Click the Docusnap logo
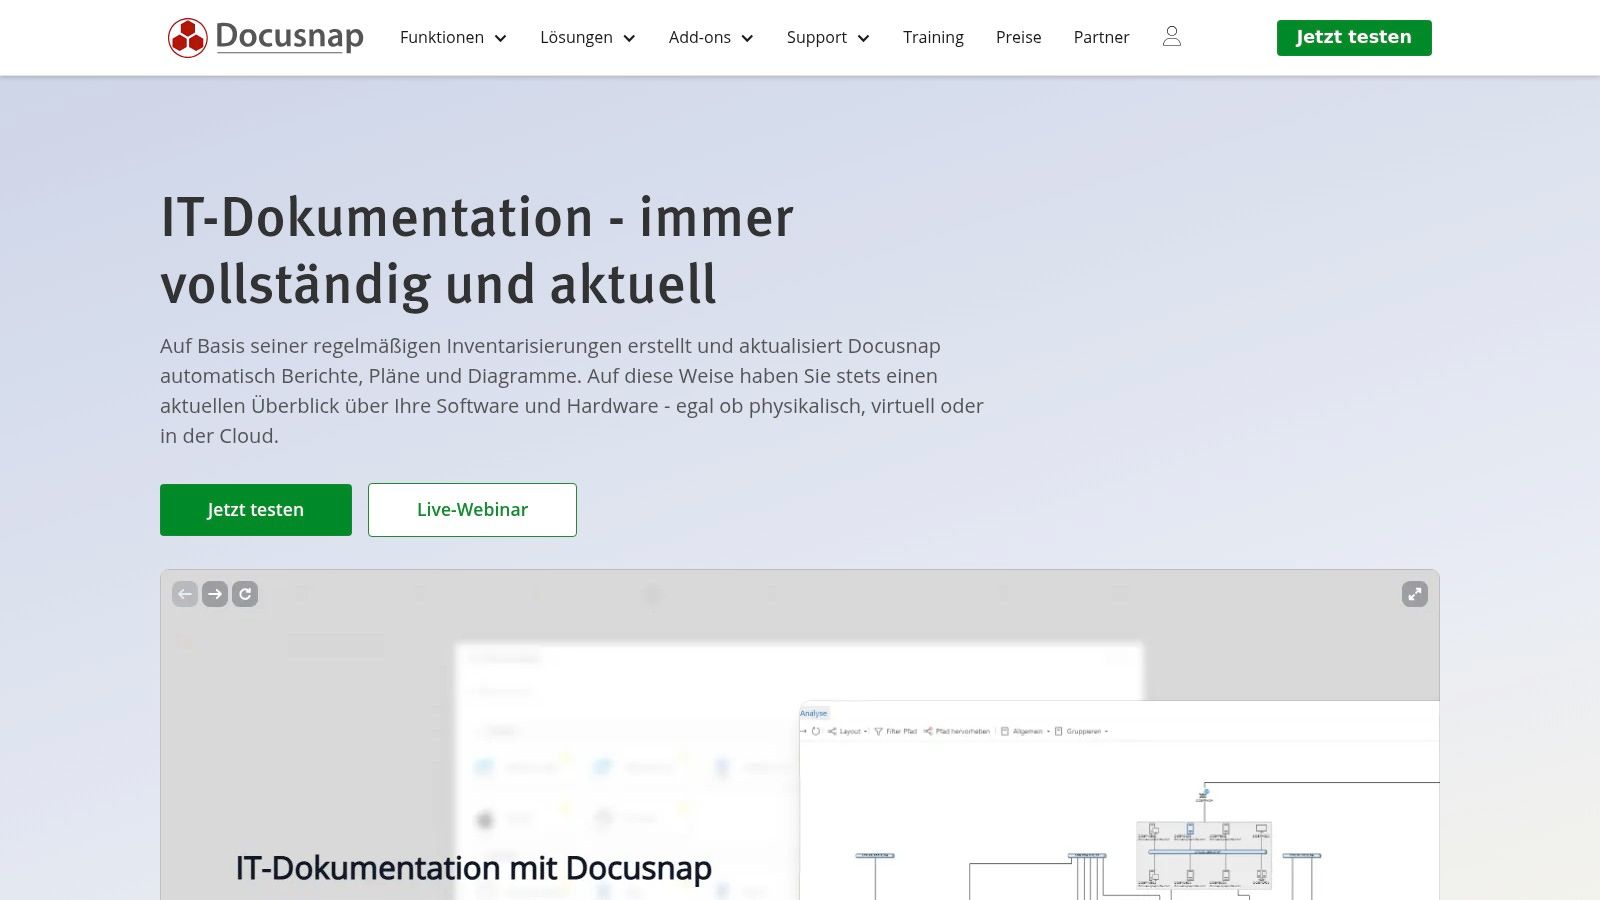 click(266, 37)
